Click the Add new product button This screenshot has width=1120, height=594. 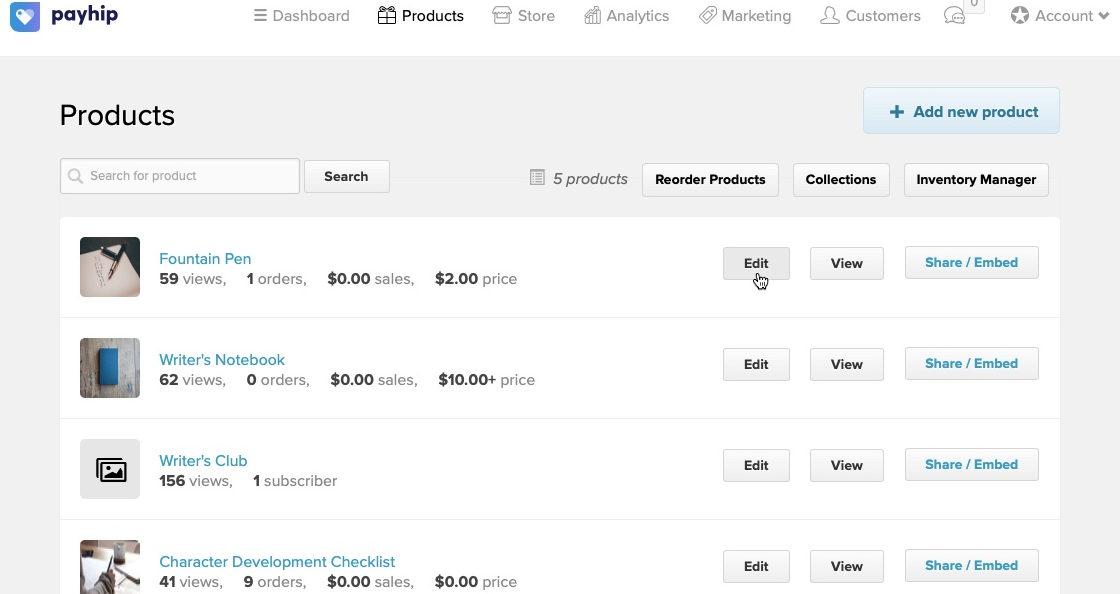(x=960, y=111)
